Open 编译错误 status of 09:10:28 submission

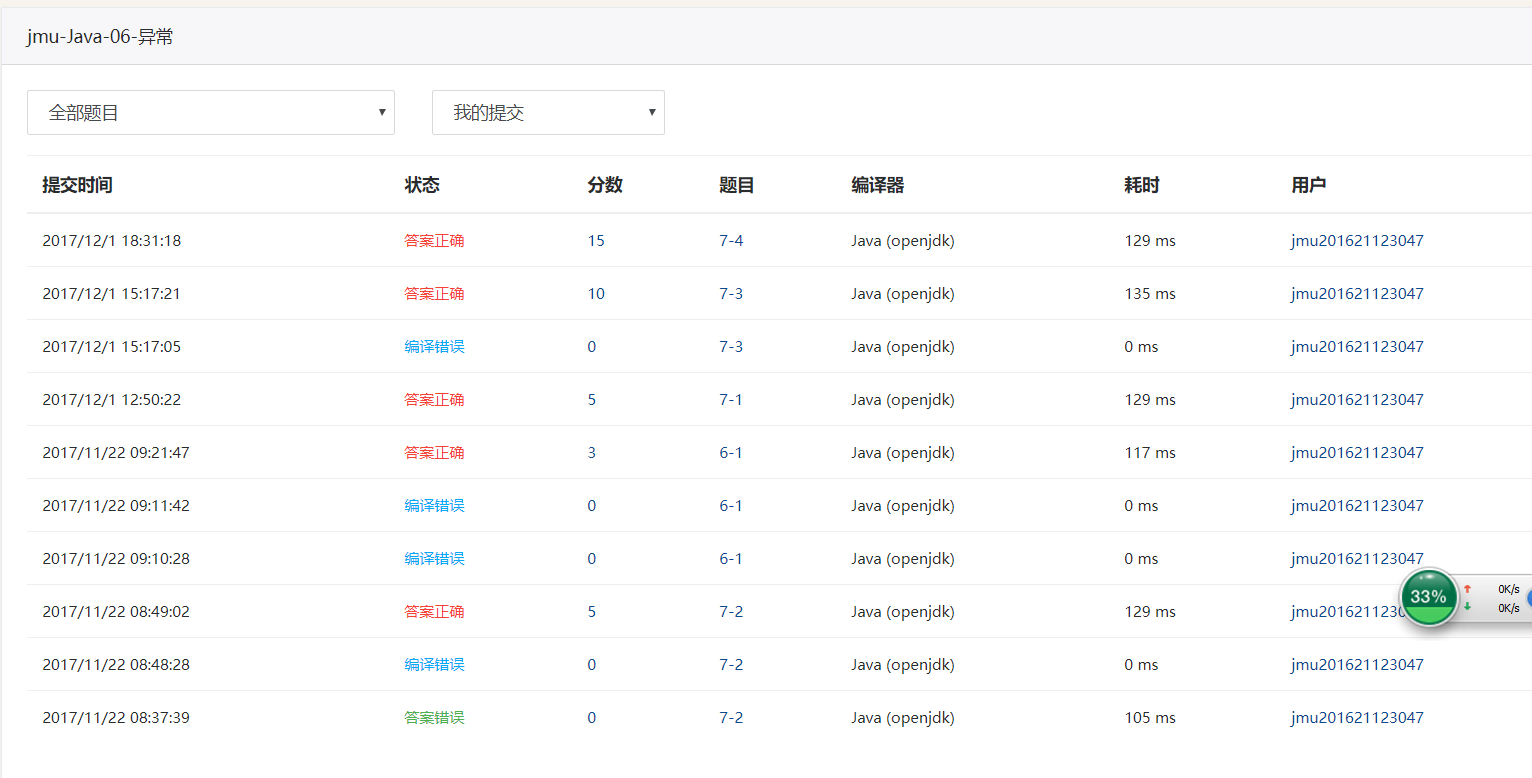[434, 559]
